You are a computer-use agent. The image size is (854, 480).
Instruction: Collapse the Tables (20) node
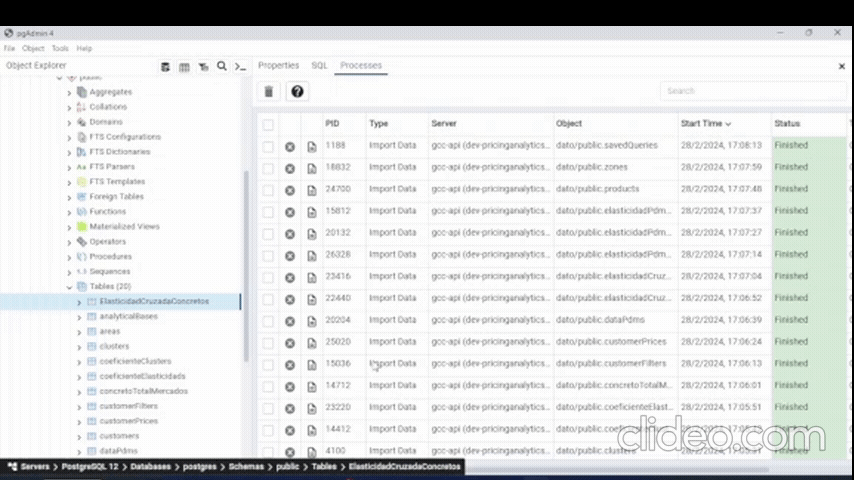pyautogui.click(x=69, y=287)
